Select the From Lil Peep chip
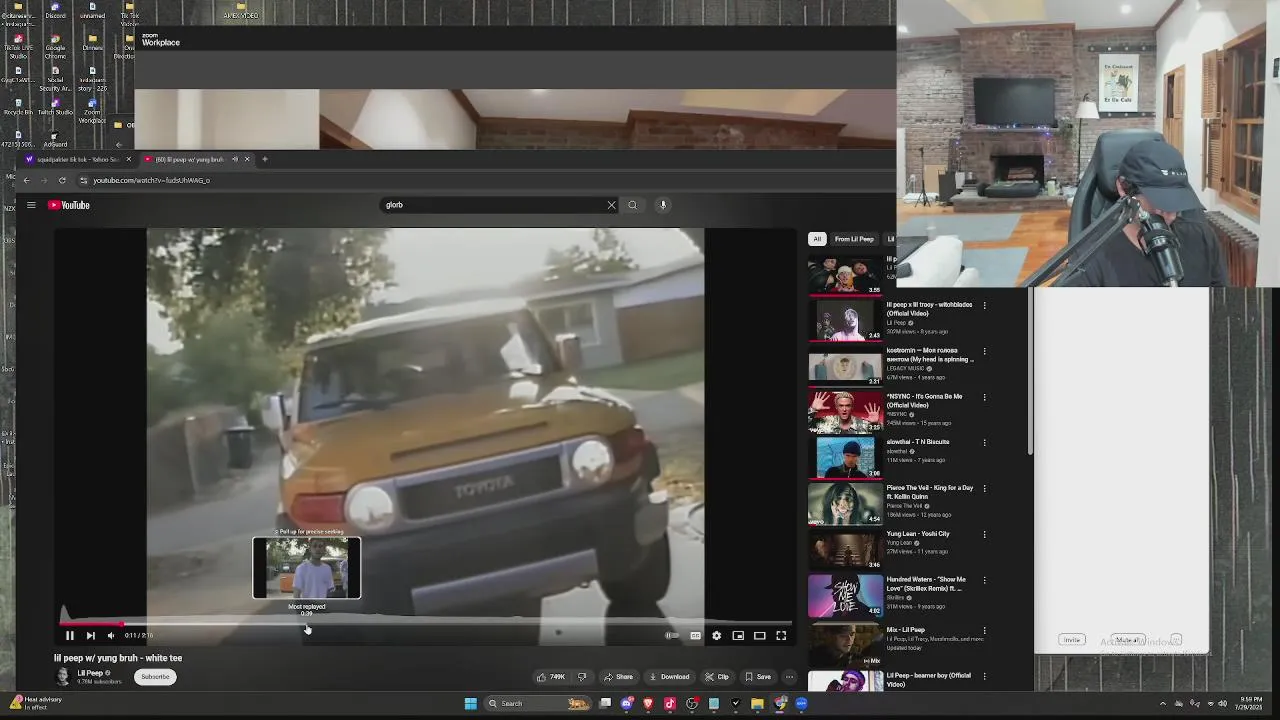 click(854, 239)
